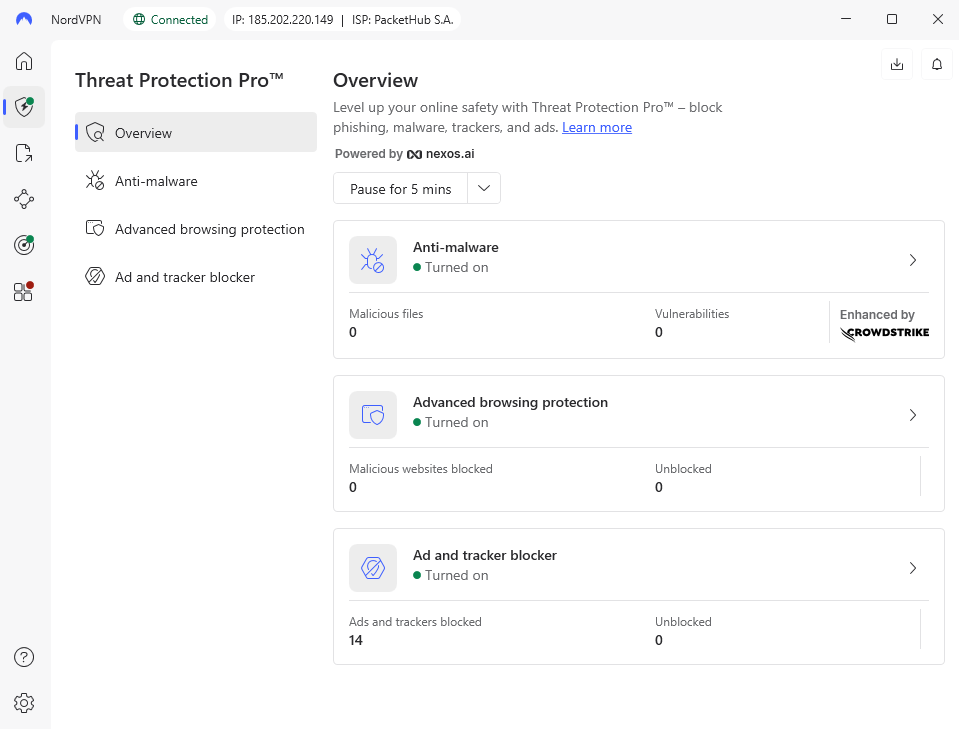
Task: Click the Malicious files count
Action: [x=353, y=332]
